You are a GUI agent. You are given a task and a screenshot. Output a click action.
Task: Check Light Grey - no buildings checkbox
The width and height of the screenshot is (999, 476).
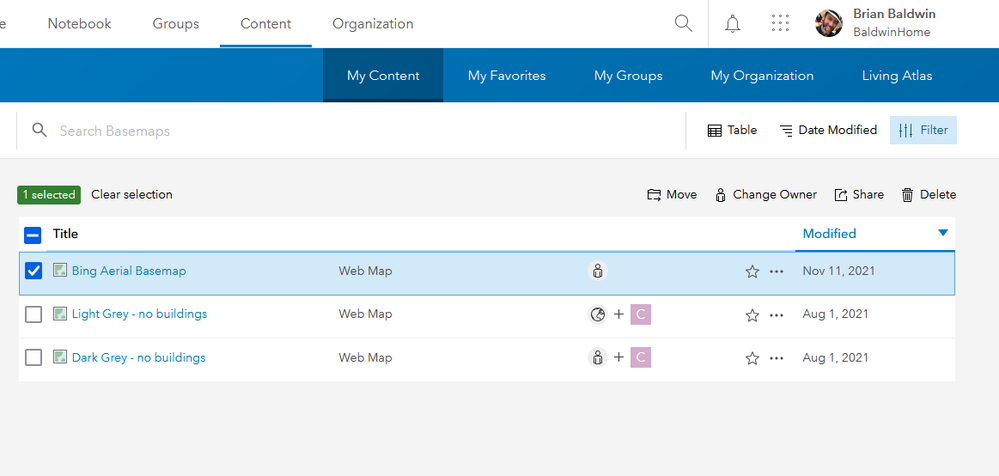(33, 314)
